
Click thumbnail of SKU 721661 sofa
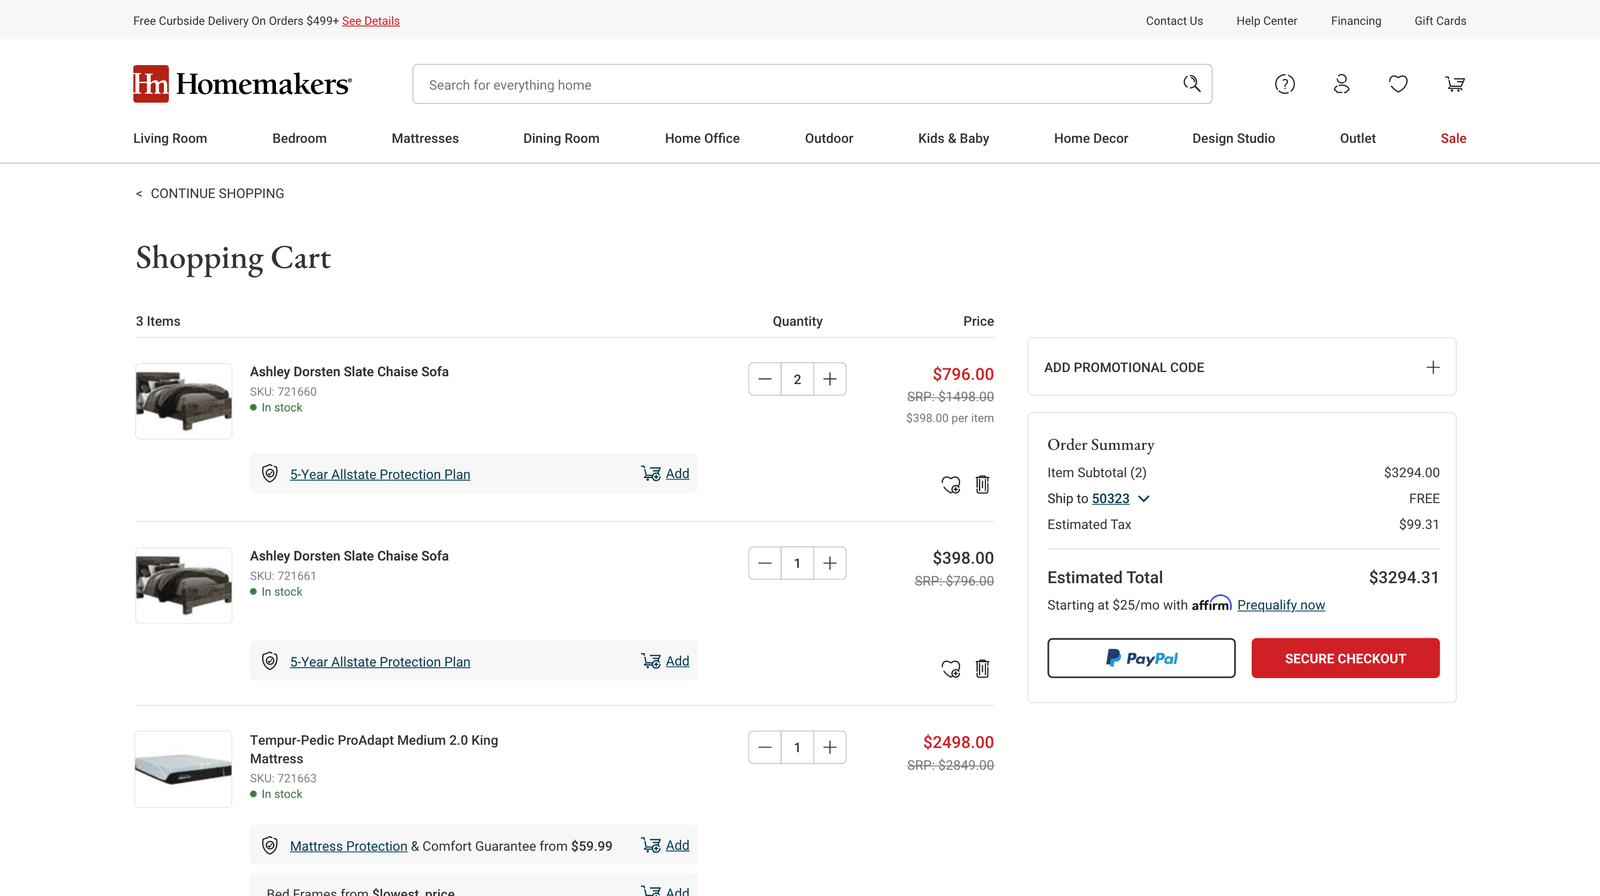184,585
